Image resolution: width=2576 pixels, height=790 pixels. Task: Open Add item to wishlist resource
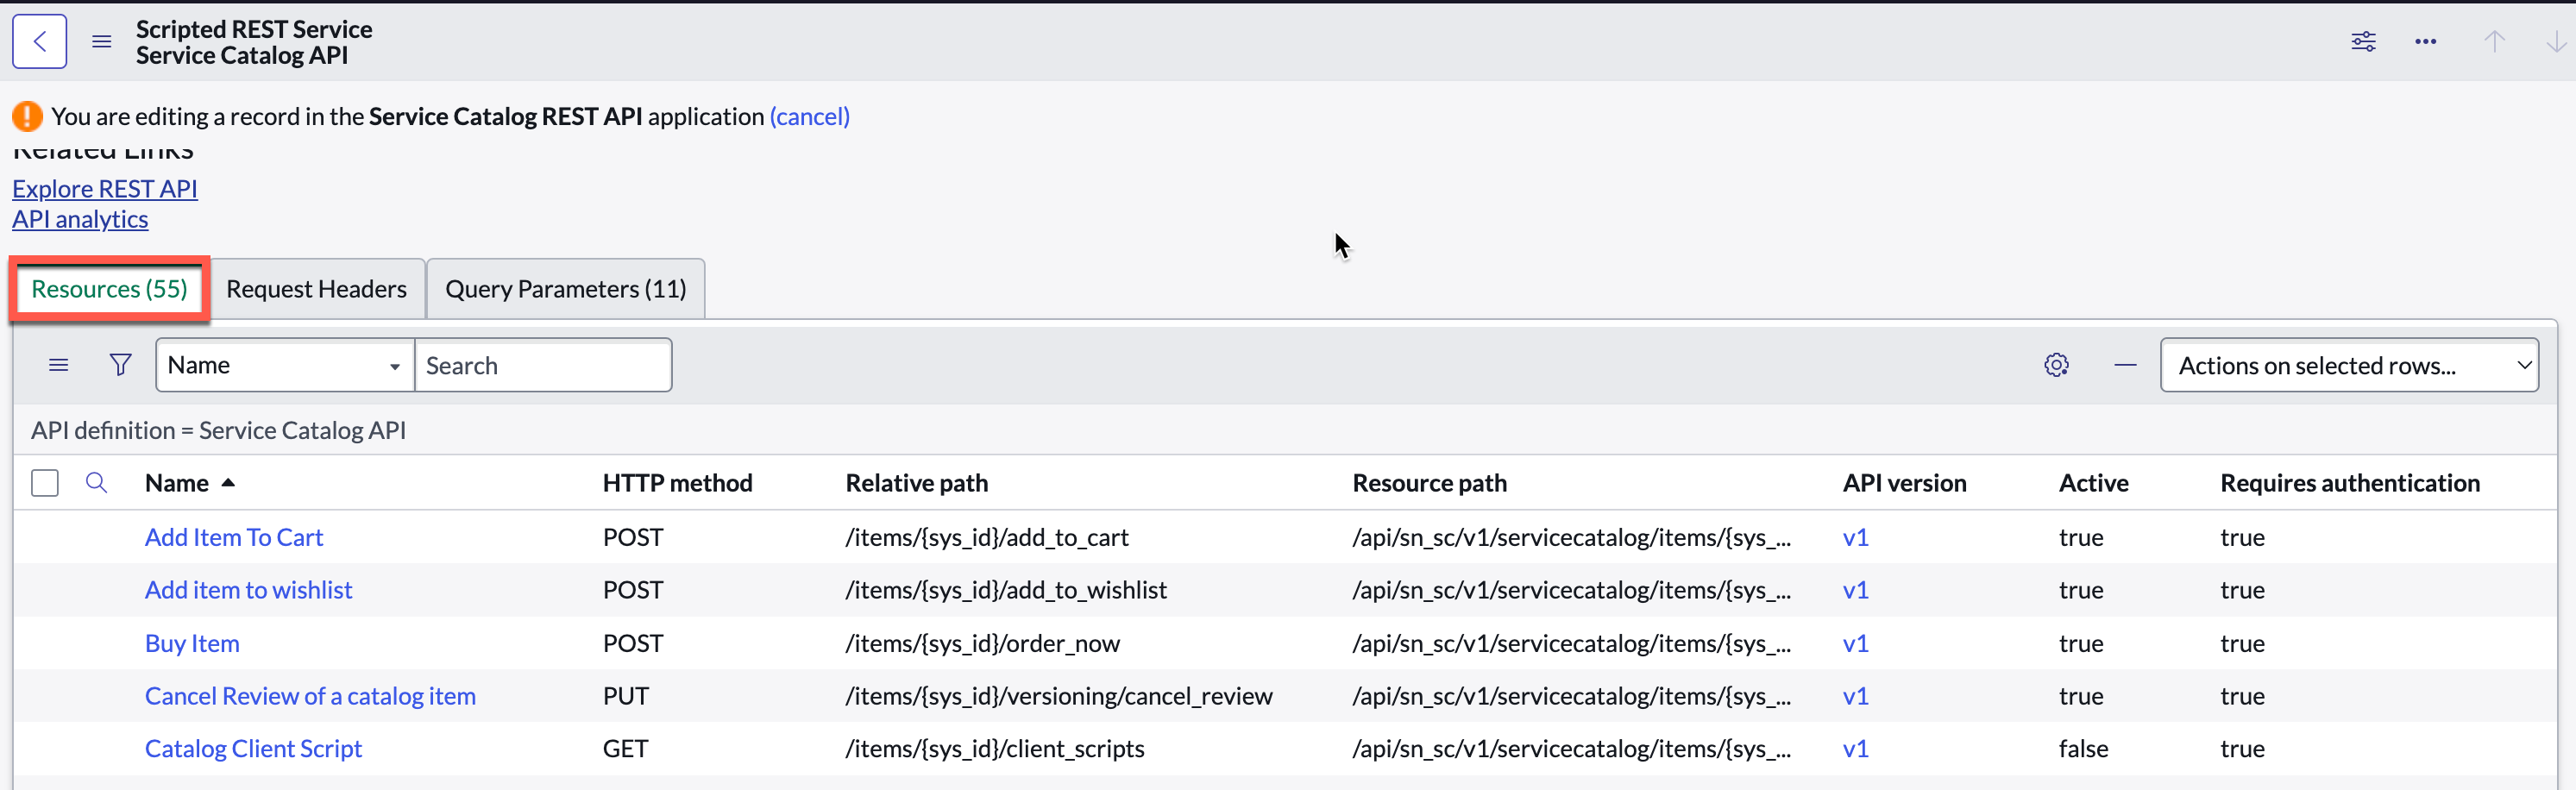(248, 590)
